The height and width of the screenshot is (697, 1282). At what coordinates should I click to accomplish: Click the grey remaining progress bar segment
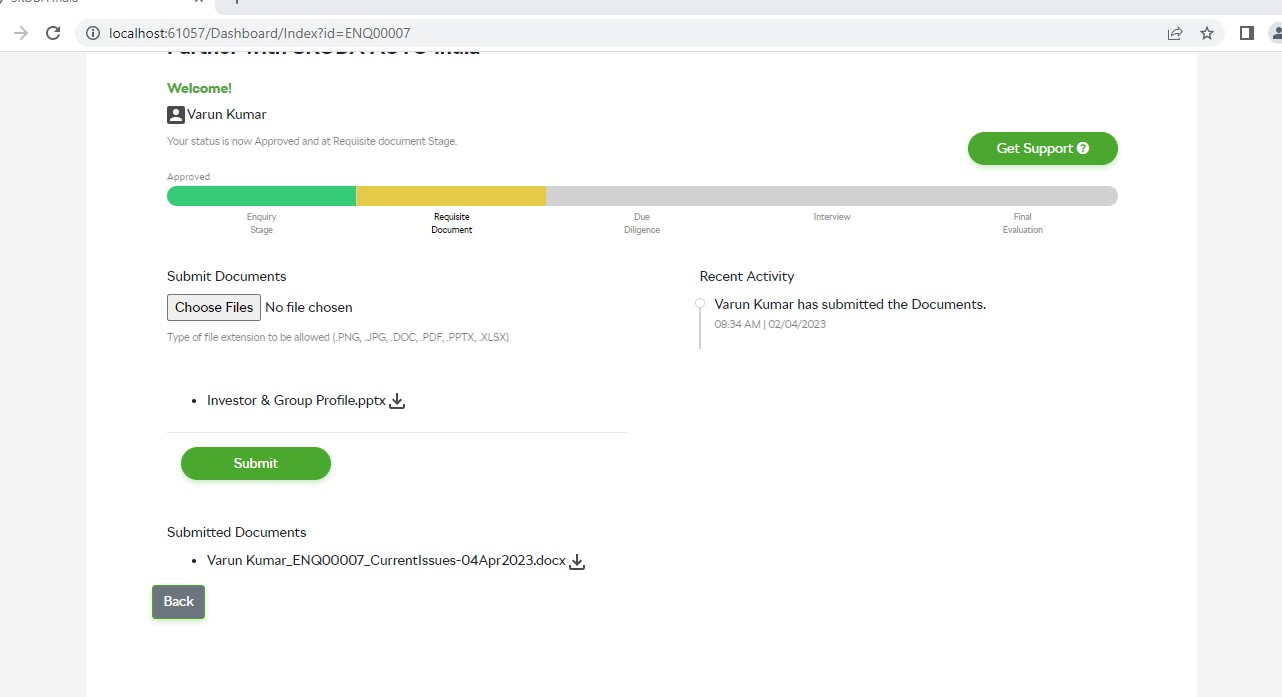point(832,196)
